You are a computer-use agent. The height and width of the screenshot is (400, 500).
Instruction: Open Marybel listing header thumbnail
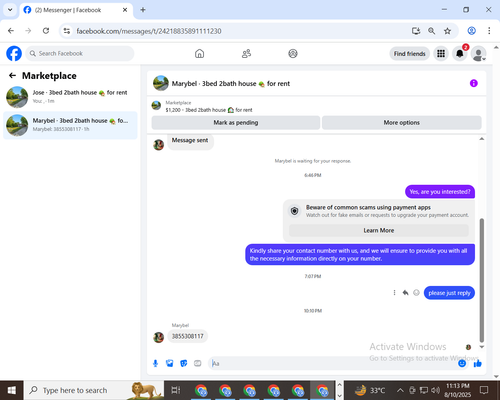(161, 83)
